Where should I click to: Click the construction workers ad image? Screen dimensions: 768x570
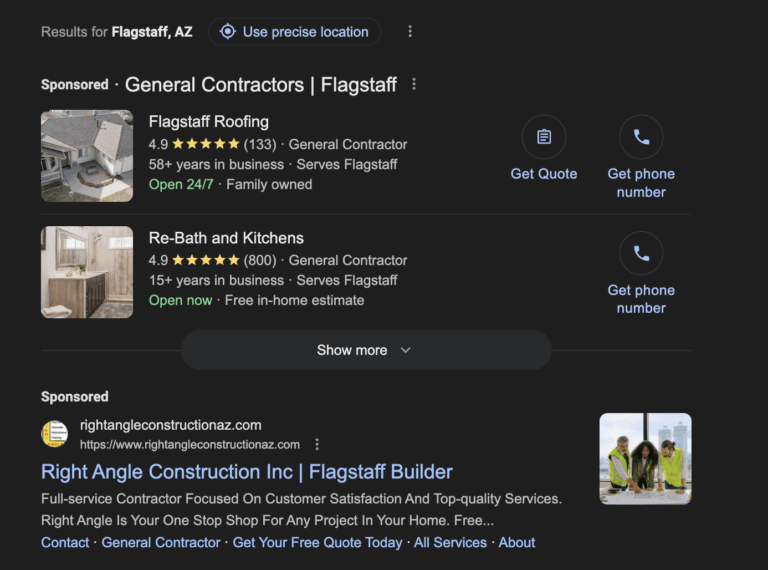645,459
